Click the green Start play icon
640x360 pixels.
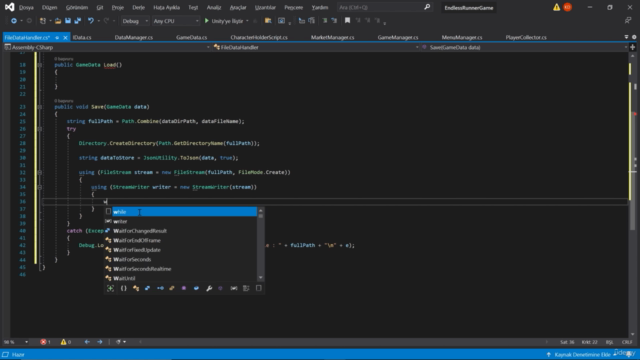(207, 21)
